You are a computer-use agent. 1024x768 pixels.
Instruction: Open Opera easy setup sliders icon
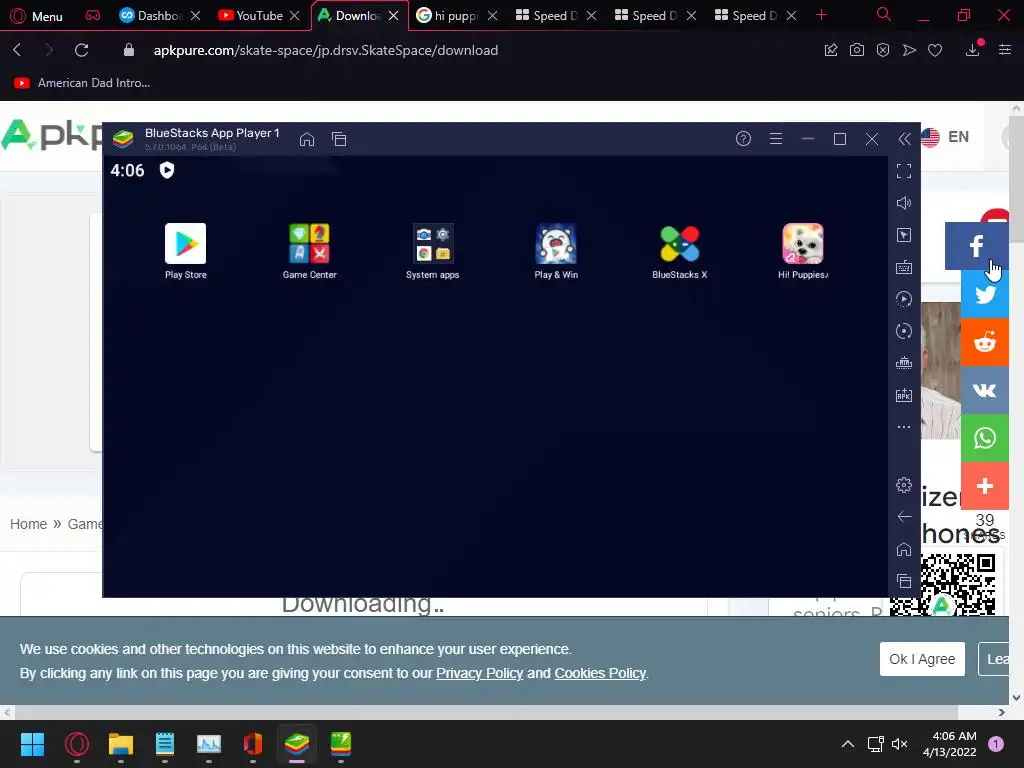pos(1005,50)
